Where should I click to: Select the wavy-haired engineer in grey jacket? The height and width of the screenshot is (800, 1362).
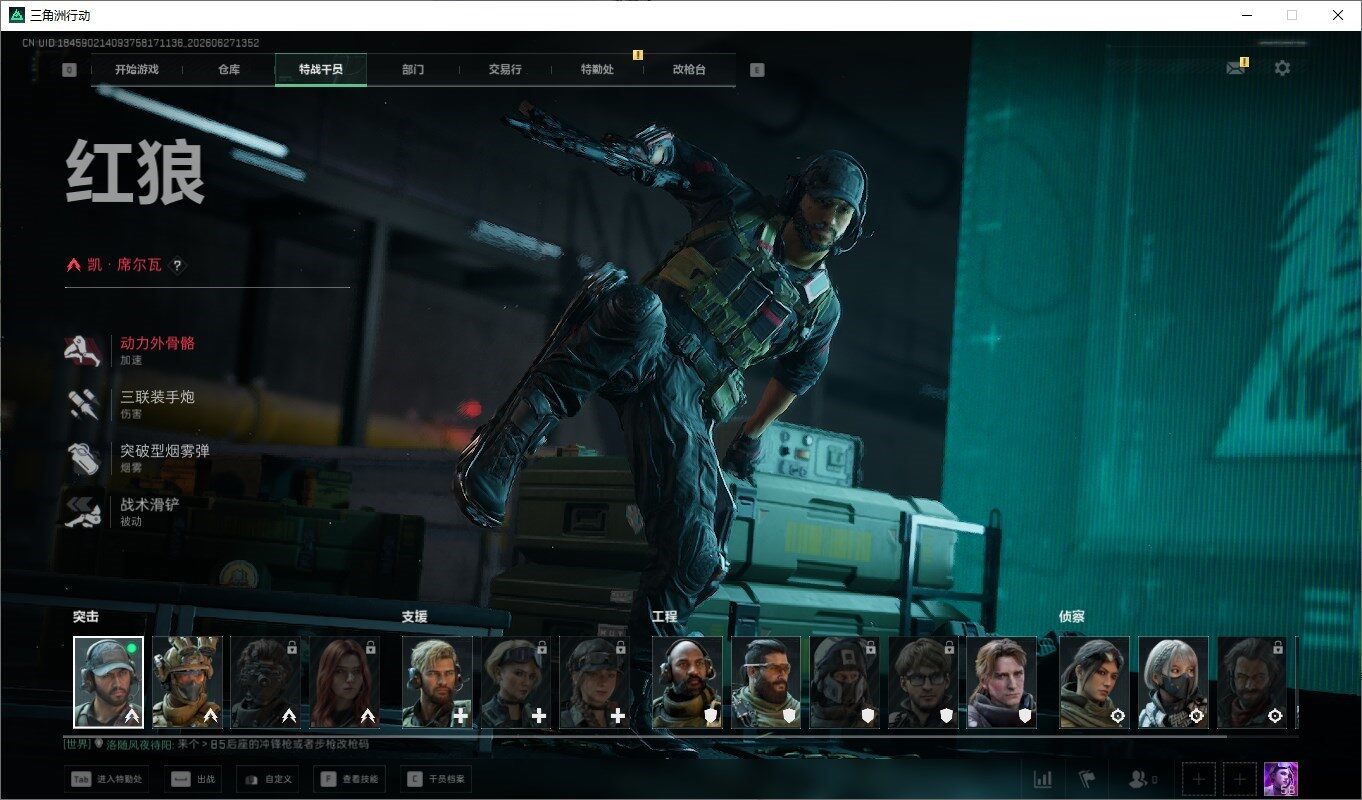(1002, 682)
